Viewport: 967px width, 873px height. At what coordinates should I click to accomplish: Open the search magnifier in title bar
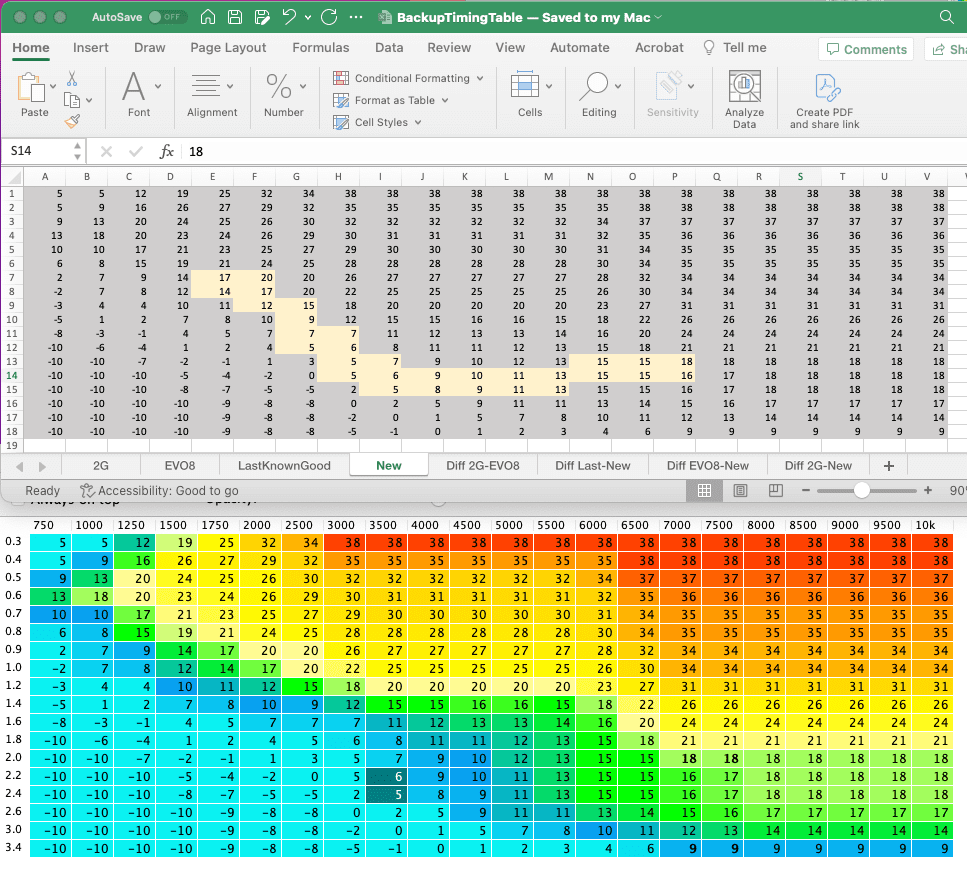947,17
